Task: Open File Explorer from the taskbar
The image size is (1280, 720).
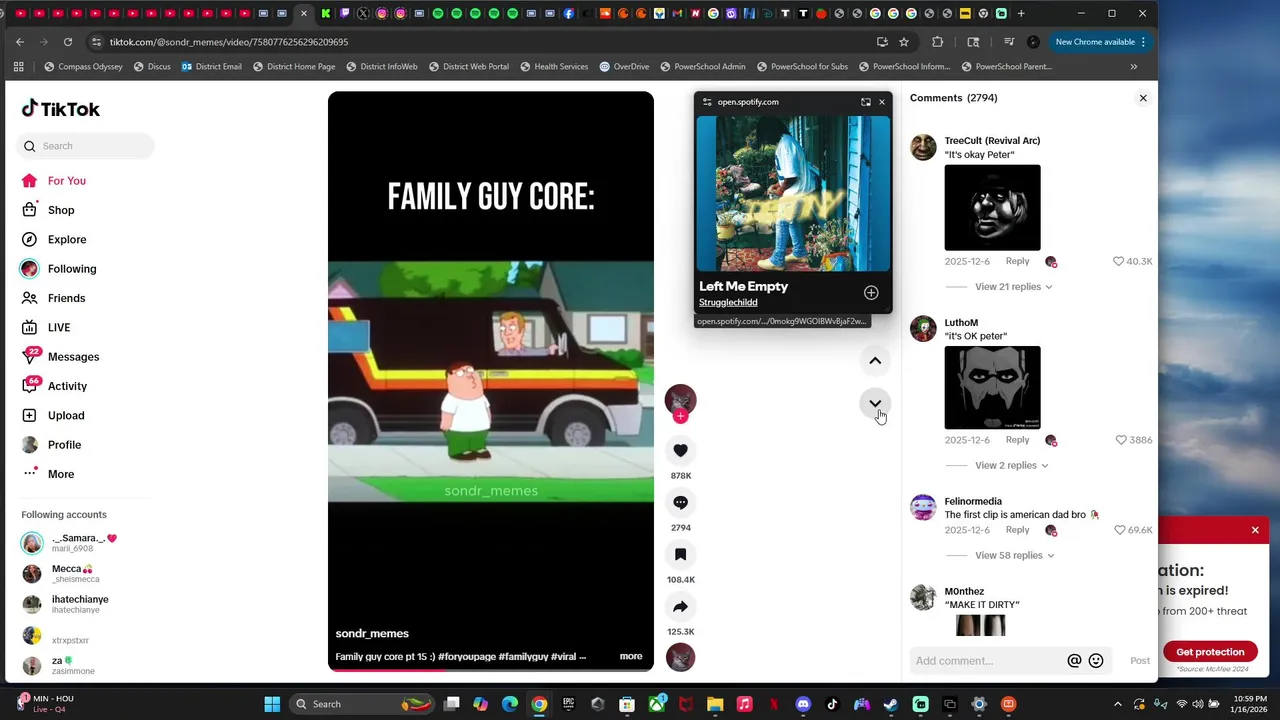Action: pyautogui.click(x=715, y=704)
